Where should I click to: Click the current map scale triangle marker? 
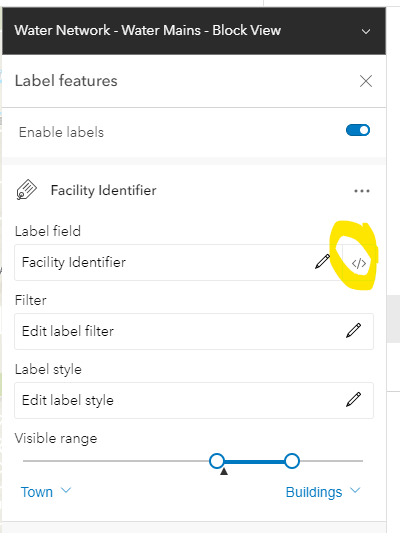click(x=224, y=471)
